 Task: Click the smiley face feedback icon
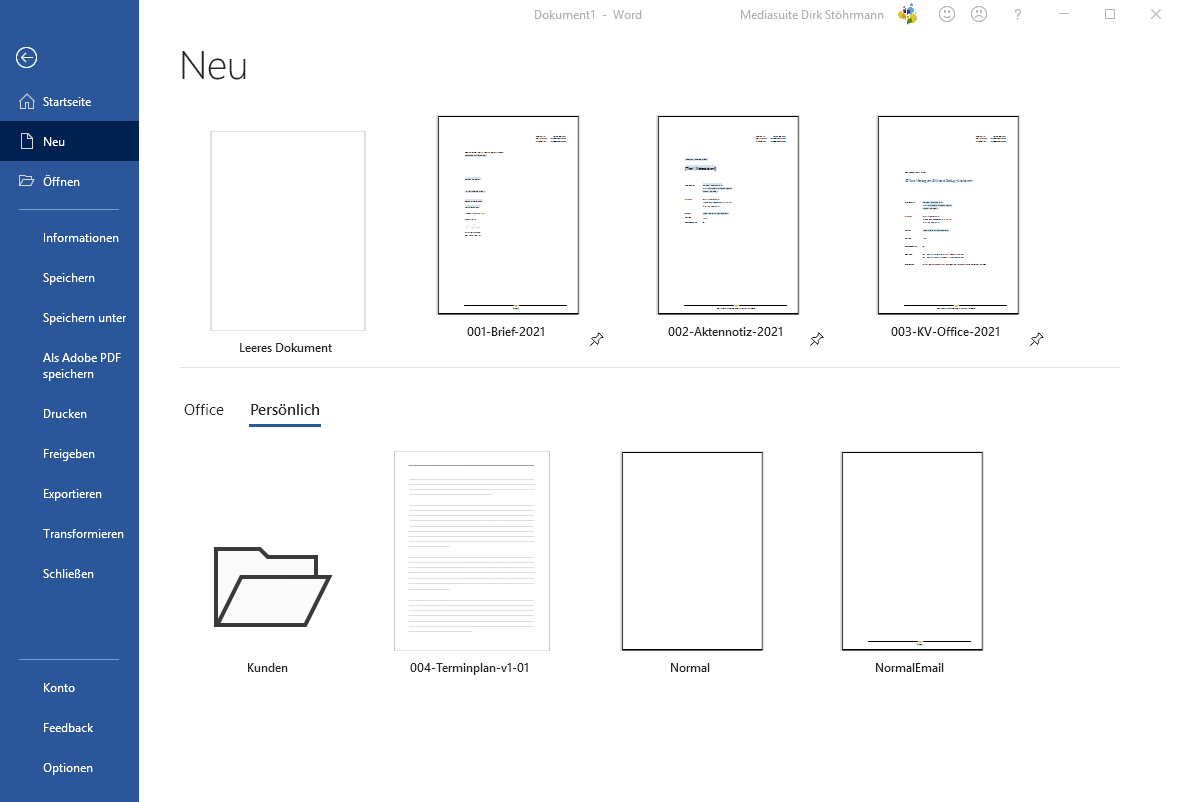point(946,14)
